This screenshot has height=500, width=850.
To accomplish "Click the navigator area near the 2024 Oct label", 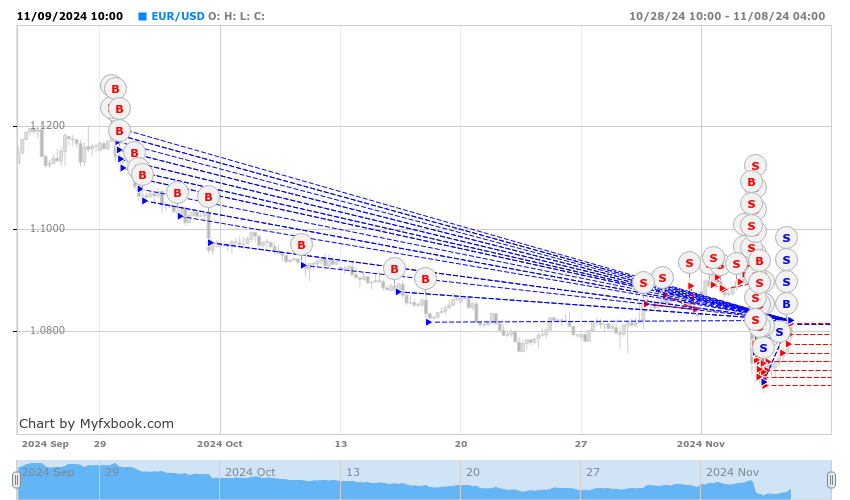I will pos(250,472).
